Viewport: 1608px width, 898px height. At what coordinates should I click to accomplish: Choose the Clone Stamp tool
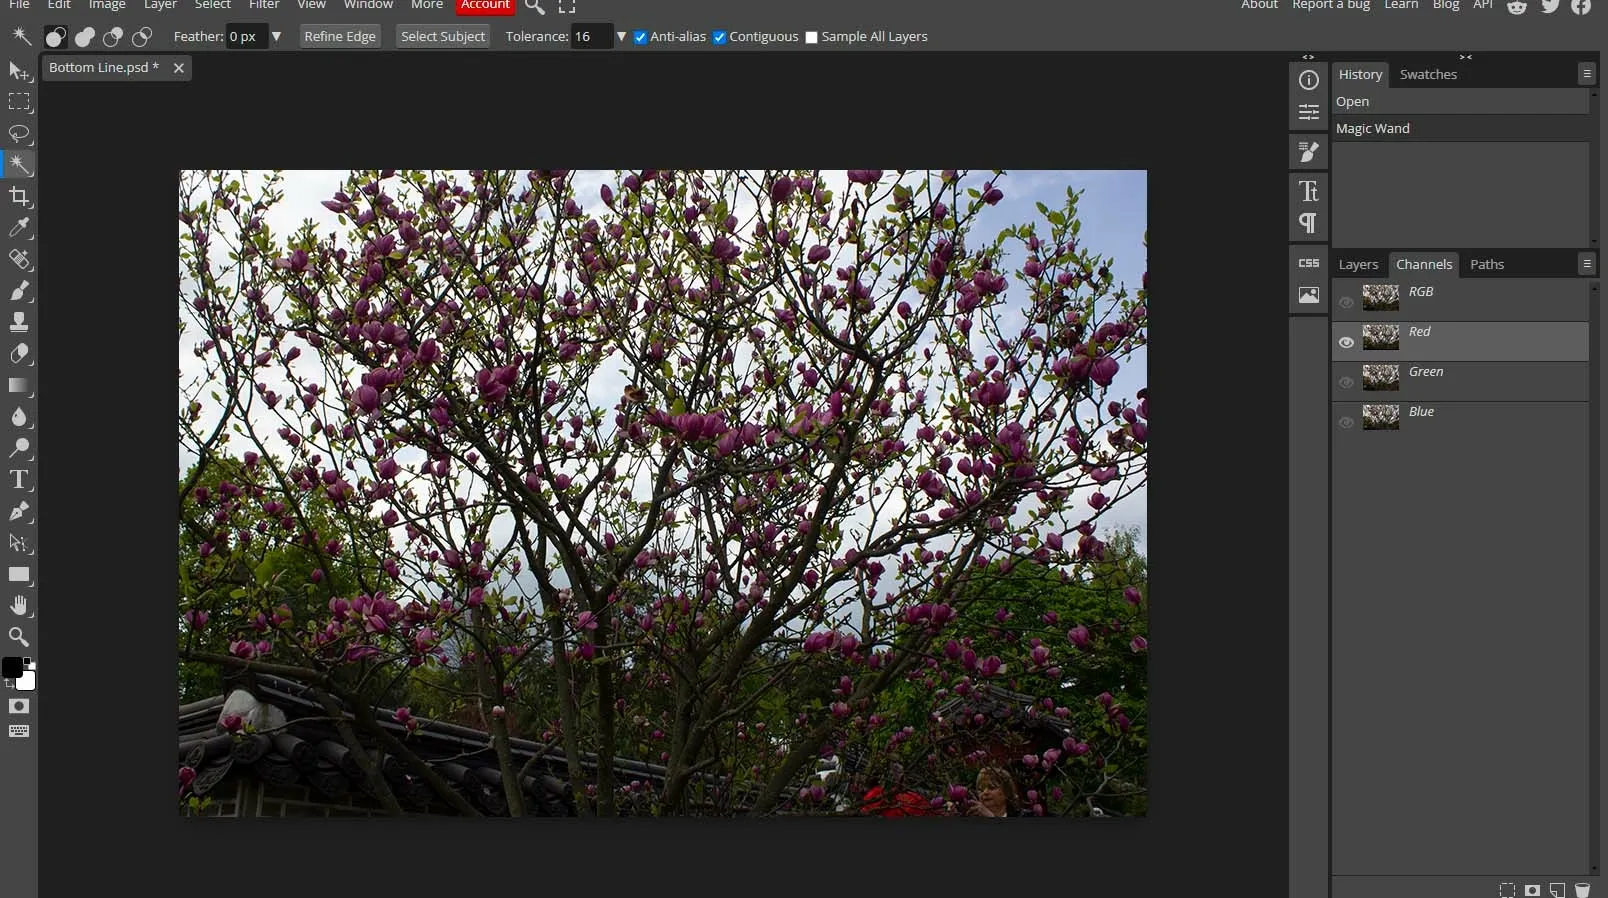[19, 322]
